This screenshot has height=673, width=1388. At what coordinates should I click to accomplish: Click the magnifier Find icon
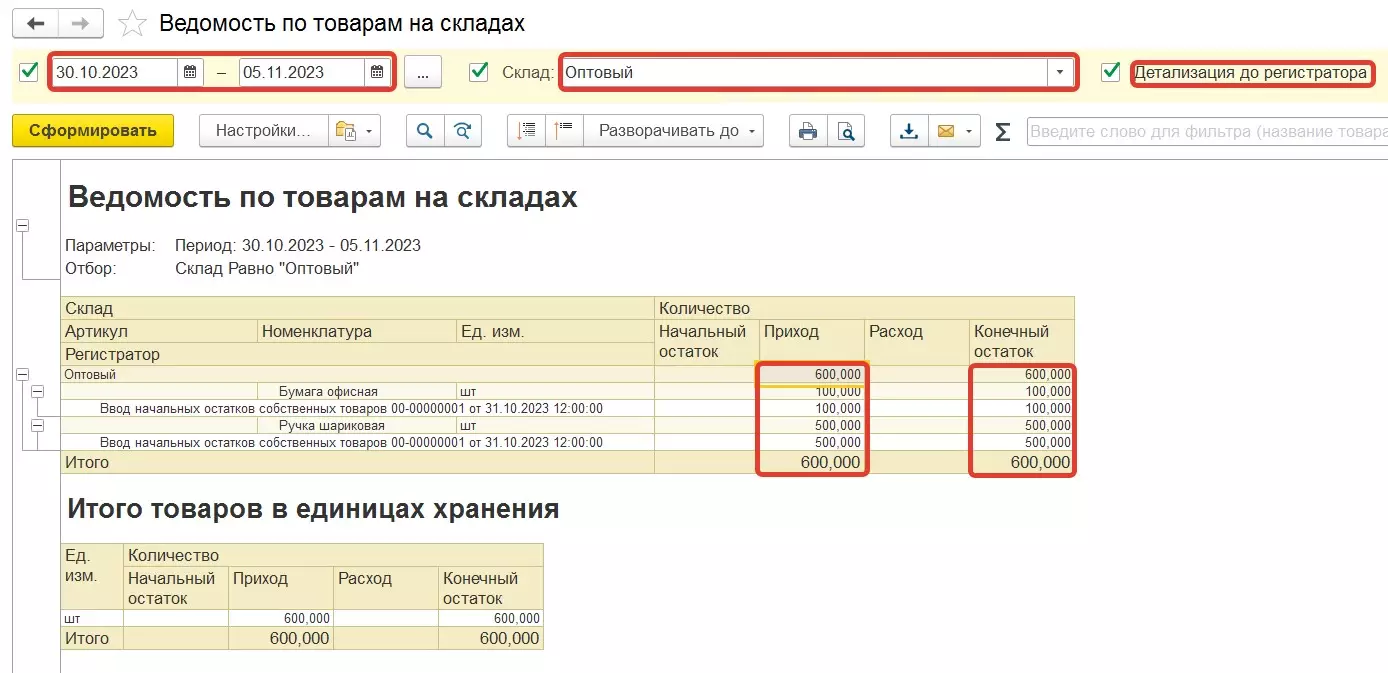coord(425,131)
